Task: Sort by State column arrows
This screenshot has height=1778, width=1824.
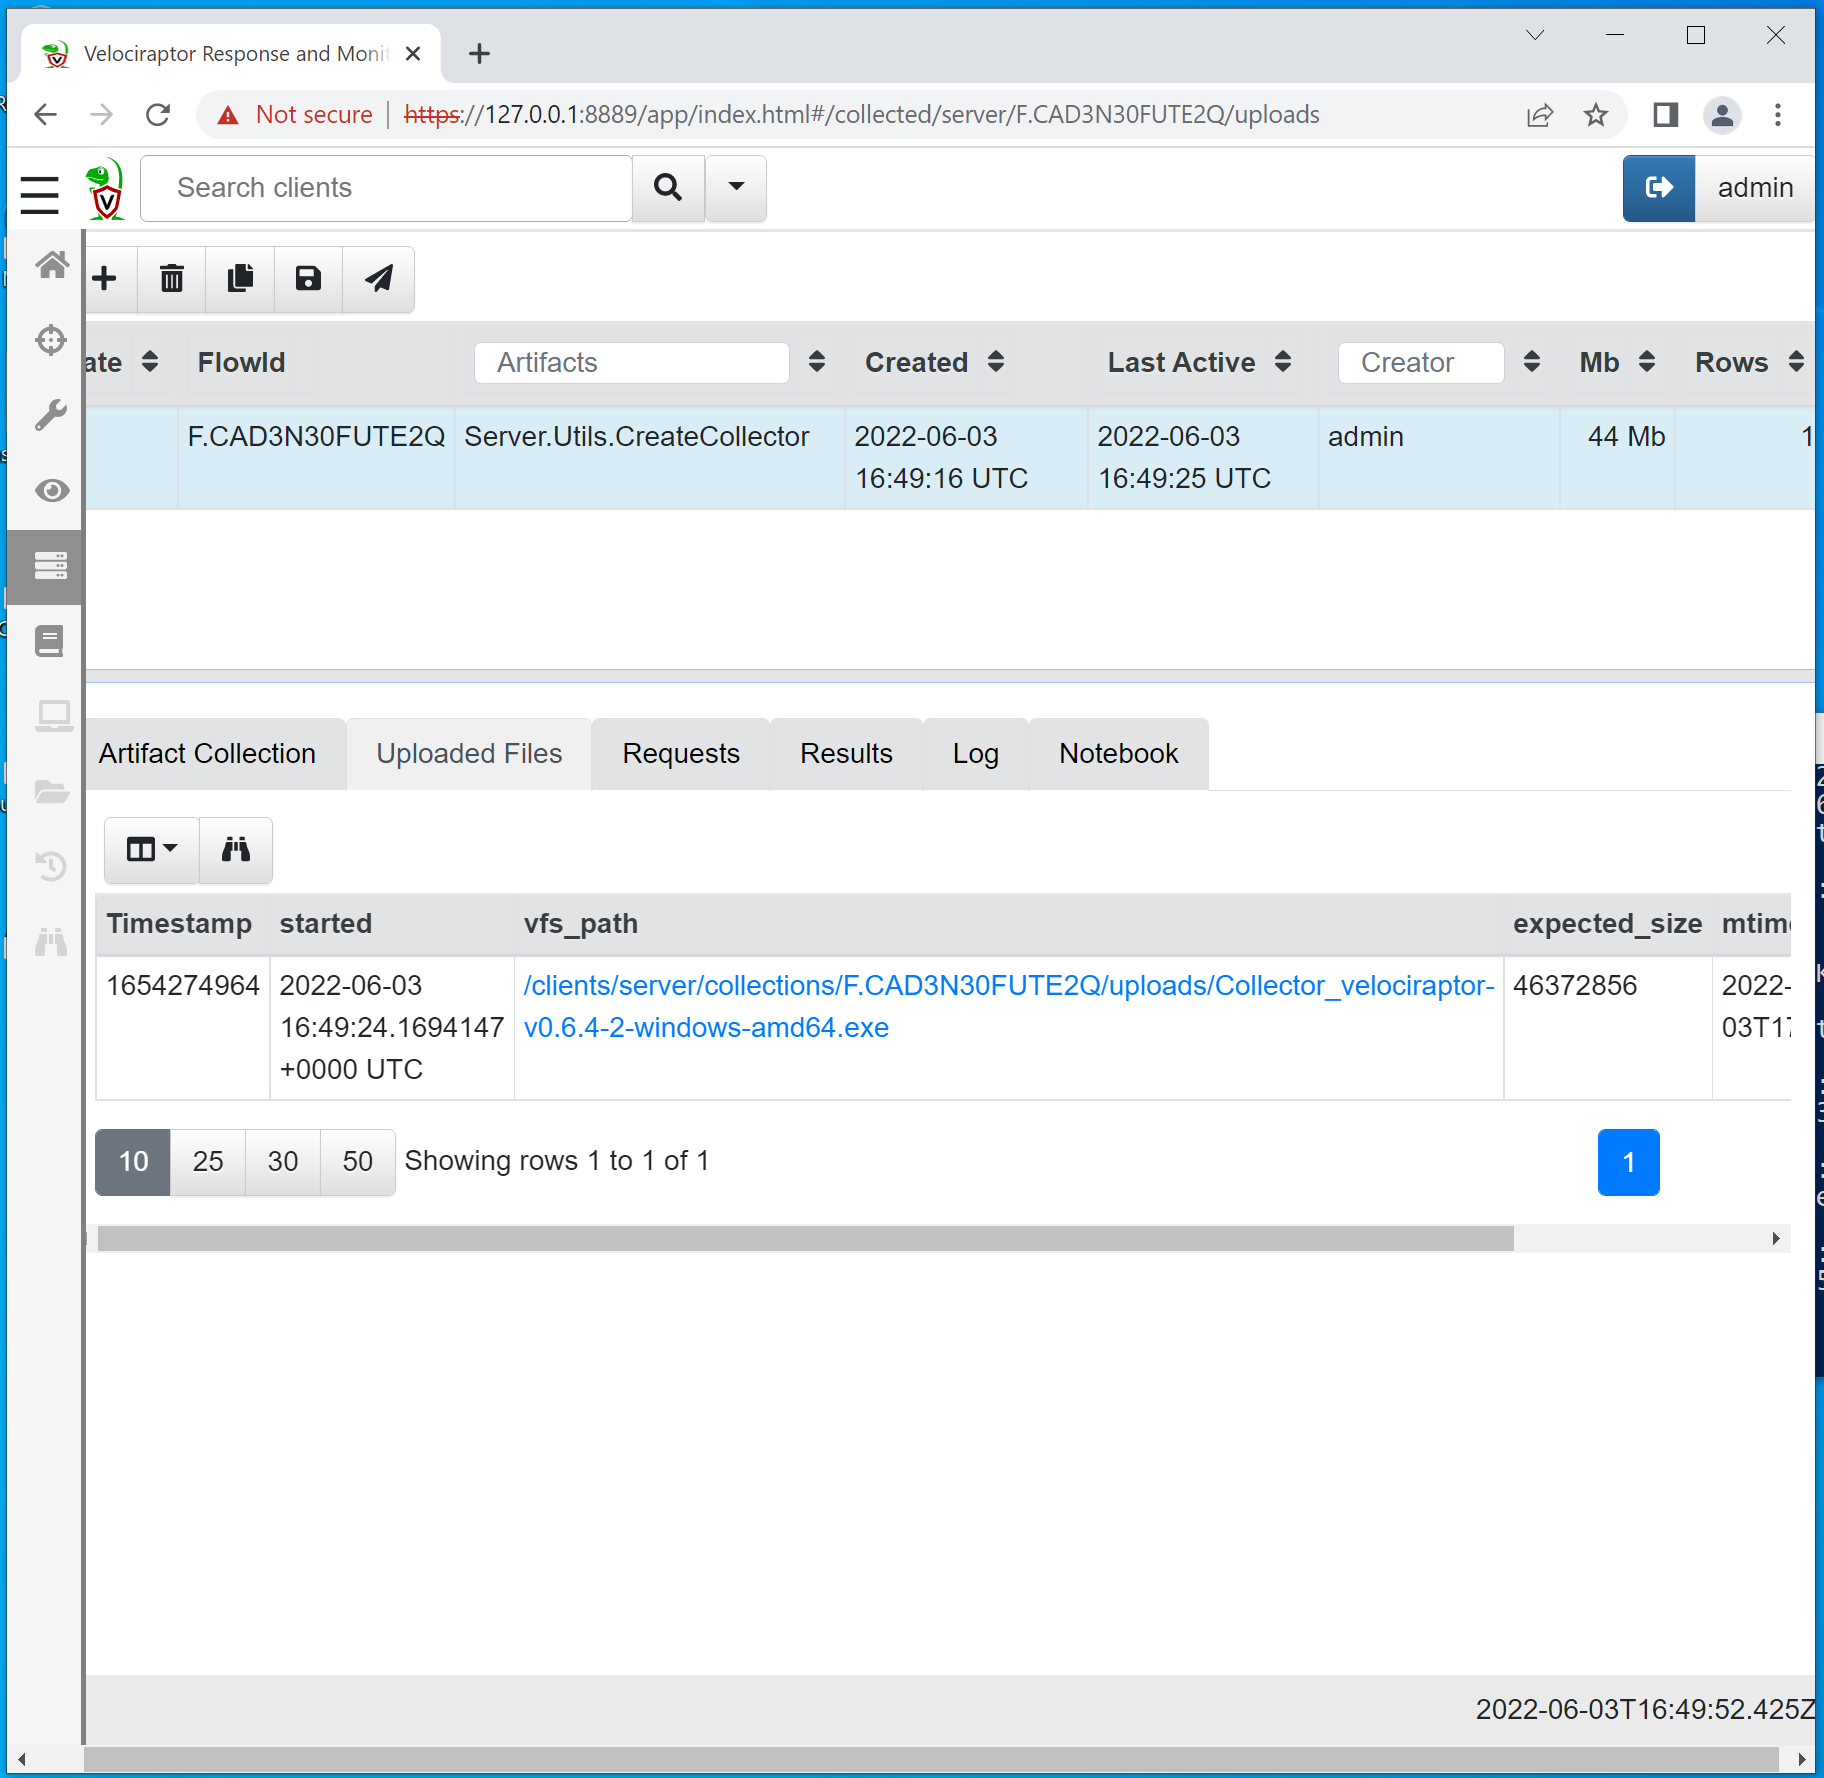Action: pos(150,362)
